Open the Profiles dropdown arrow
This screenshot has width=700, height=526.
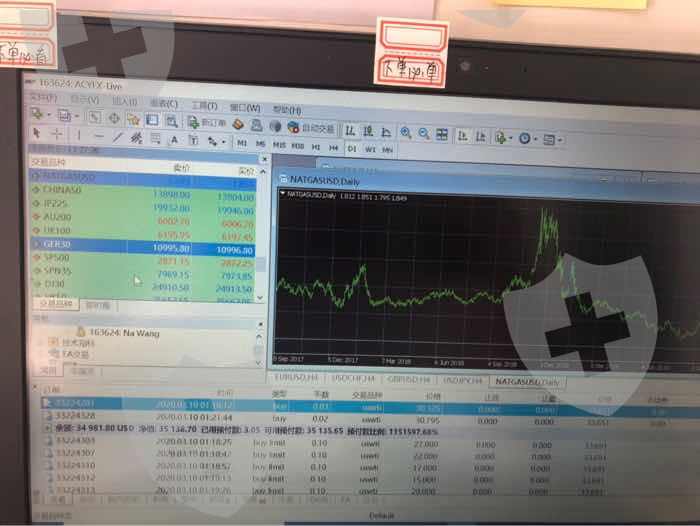[77, 117]
